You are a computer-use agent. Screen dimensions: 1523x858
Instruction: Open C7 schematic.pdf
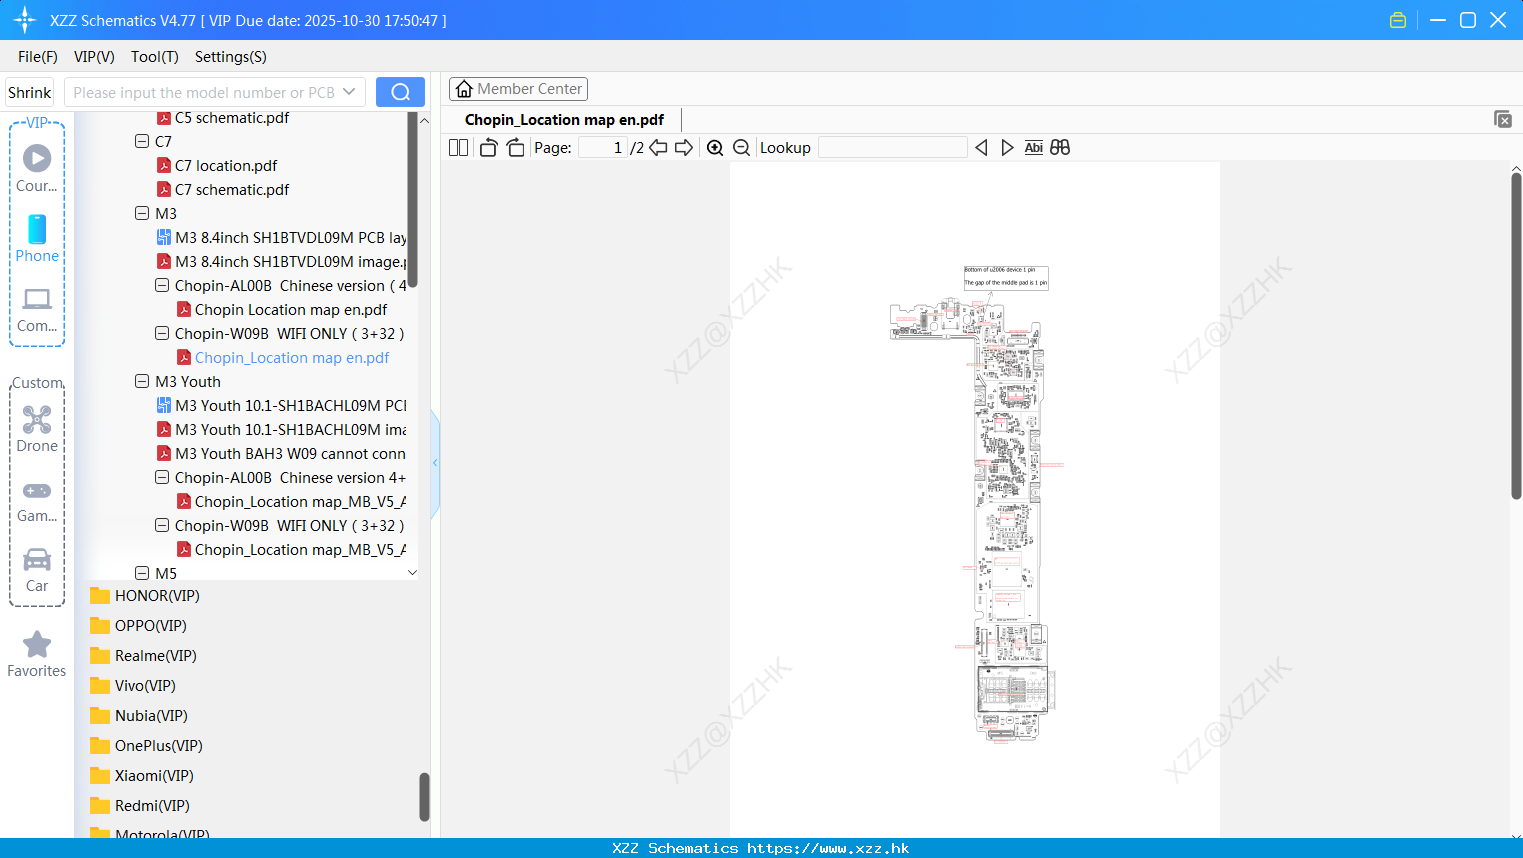pos(232,189)
